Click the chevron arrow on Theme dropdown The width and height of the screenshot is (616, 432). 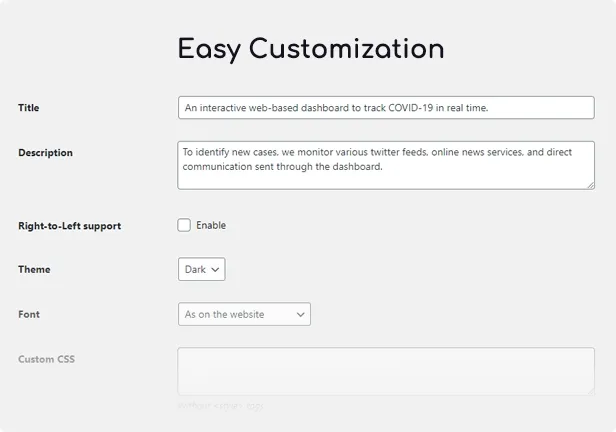[216, 269]
